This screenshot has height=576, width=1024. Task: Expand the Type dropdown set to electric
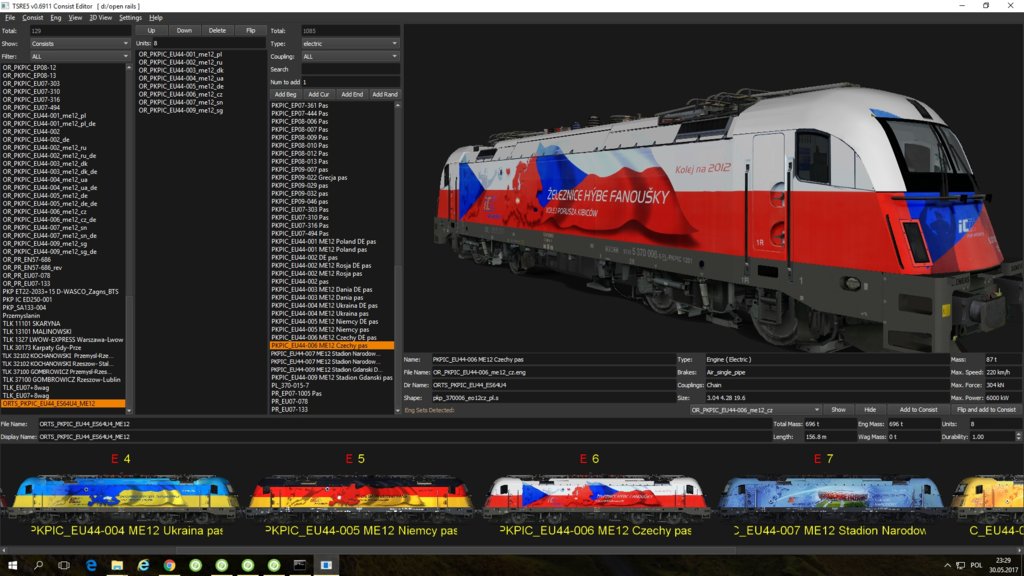tap(350, 44)
